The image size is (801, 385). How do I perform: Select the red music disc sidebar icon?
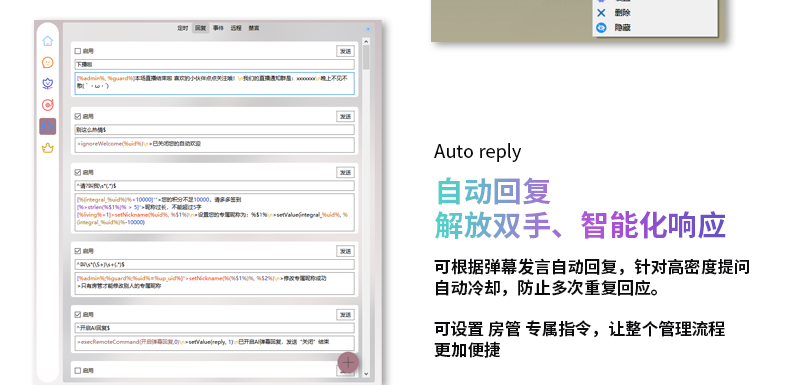pyautogui.click(x=48, y=105)
